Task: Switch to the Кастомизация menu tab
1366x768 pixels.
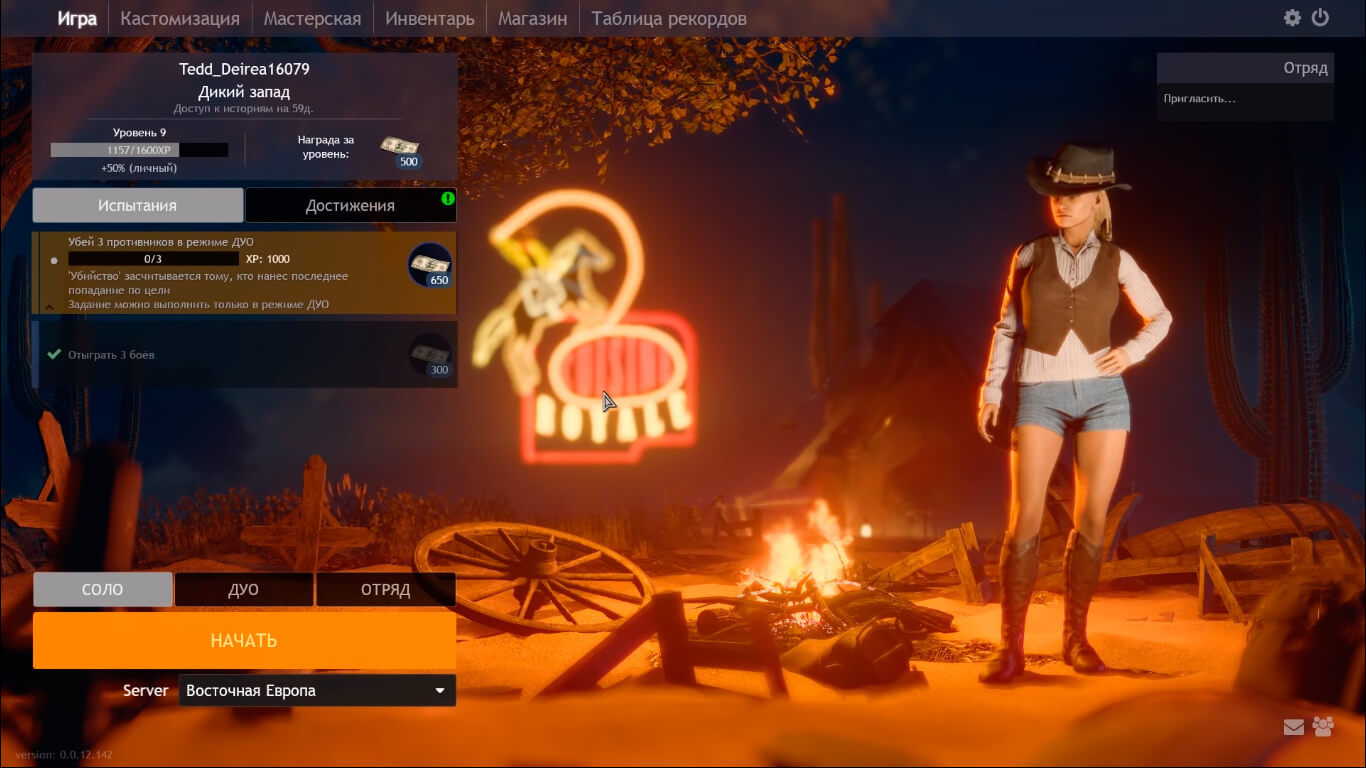Action: 180,18
